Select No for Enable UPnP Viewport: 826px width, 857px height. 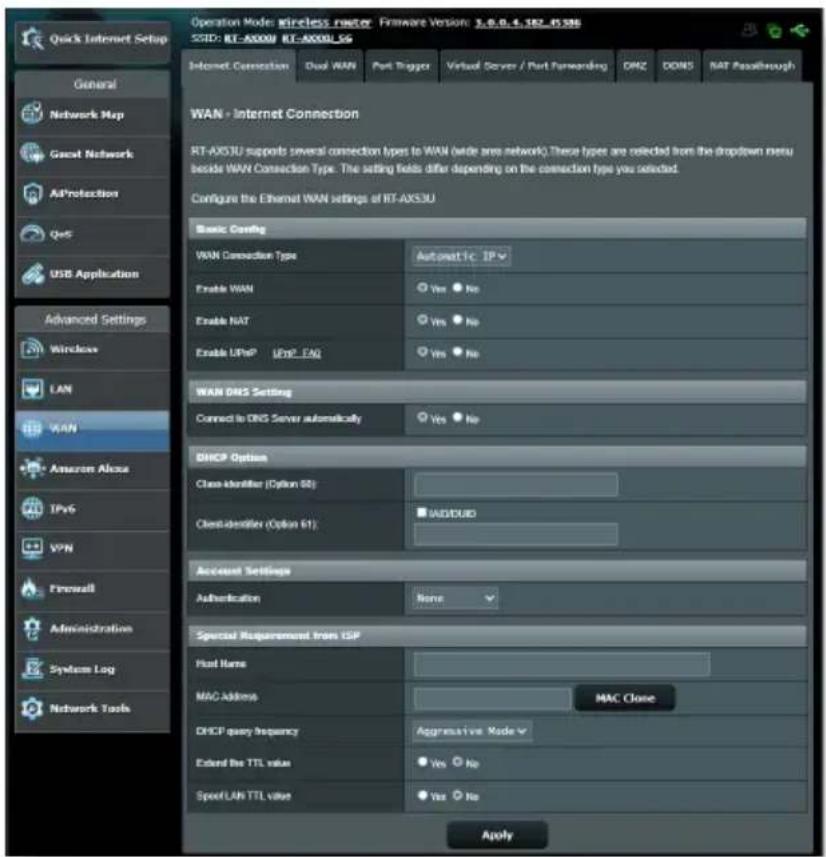click(458, 351)
